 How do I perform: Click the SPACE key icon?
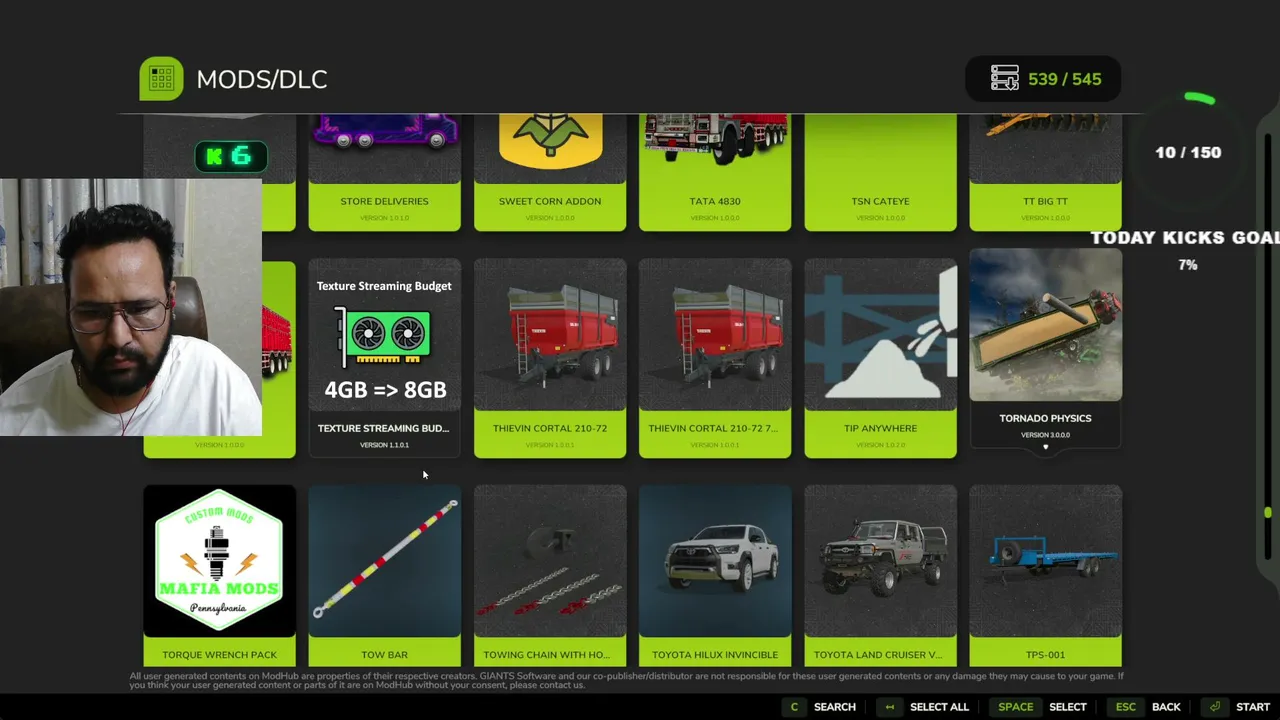[x=1015, y=707]
